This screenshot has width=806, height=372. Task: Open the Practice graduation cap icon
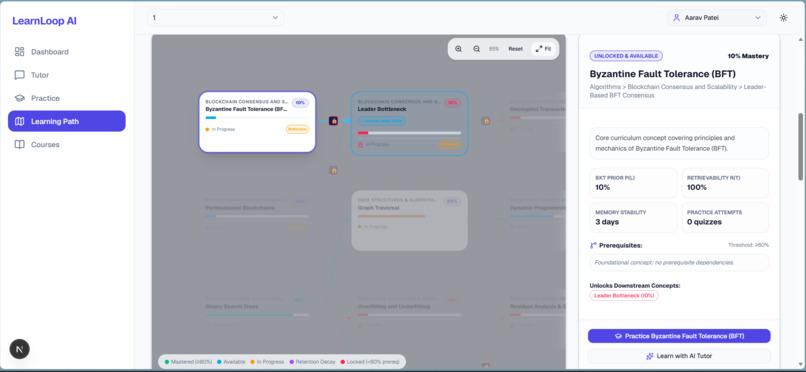pyautogui.click(x=20, y=98)
